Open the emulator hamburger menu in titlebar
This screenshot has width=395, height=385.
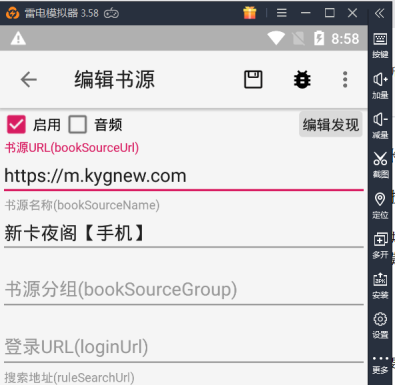click(x=282, y=13)
